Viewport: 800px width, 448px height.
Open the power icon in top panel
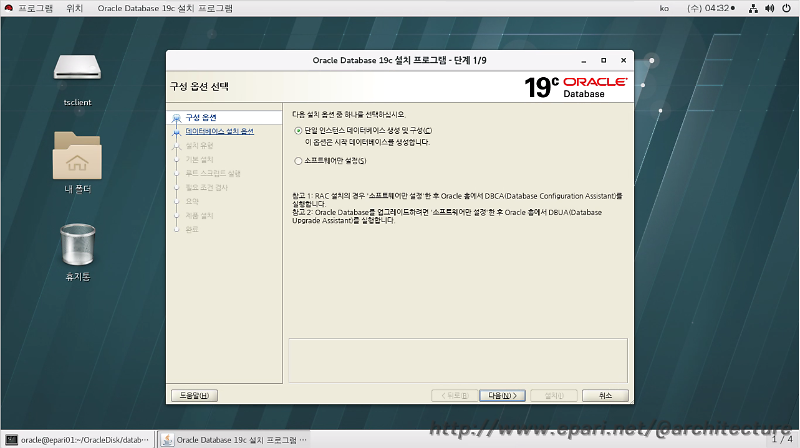pos(787,8)
